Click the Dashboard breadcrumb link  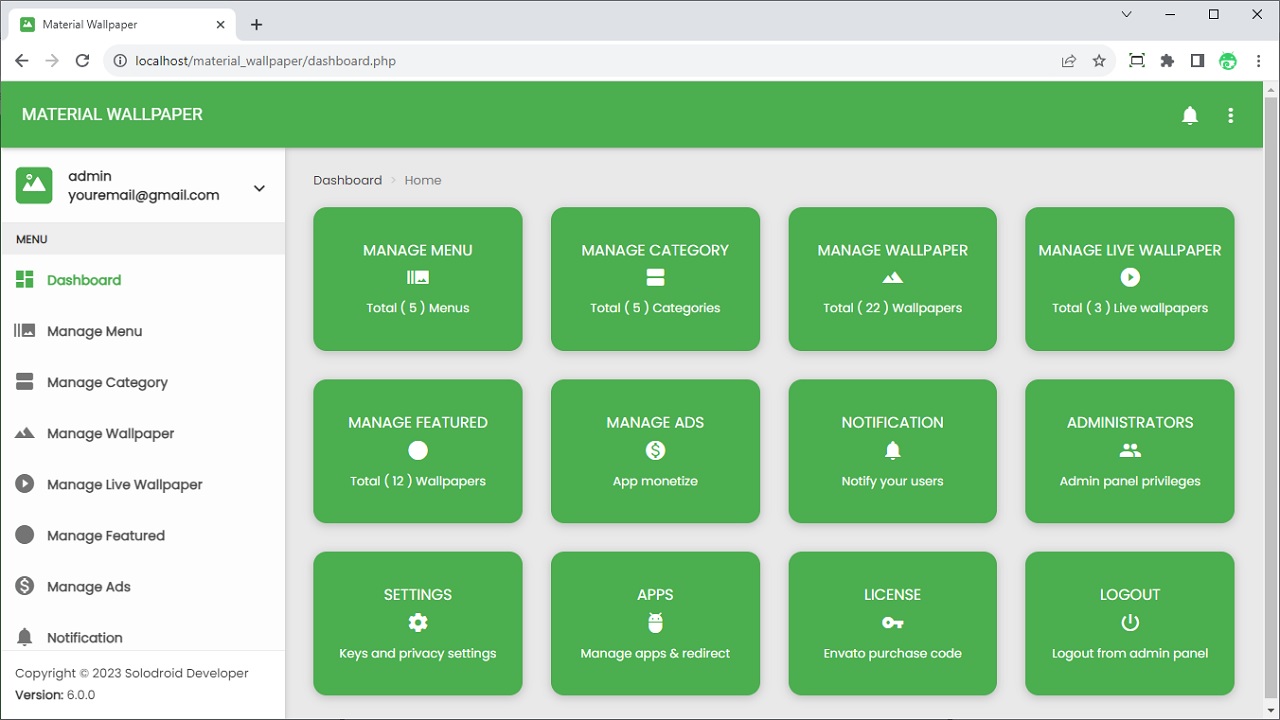347,180
